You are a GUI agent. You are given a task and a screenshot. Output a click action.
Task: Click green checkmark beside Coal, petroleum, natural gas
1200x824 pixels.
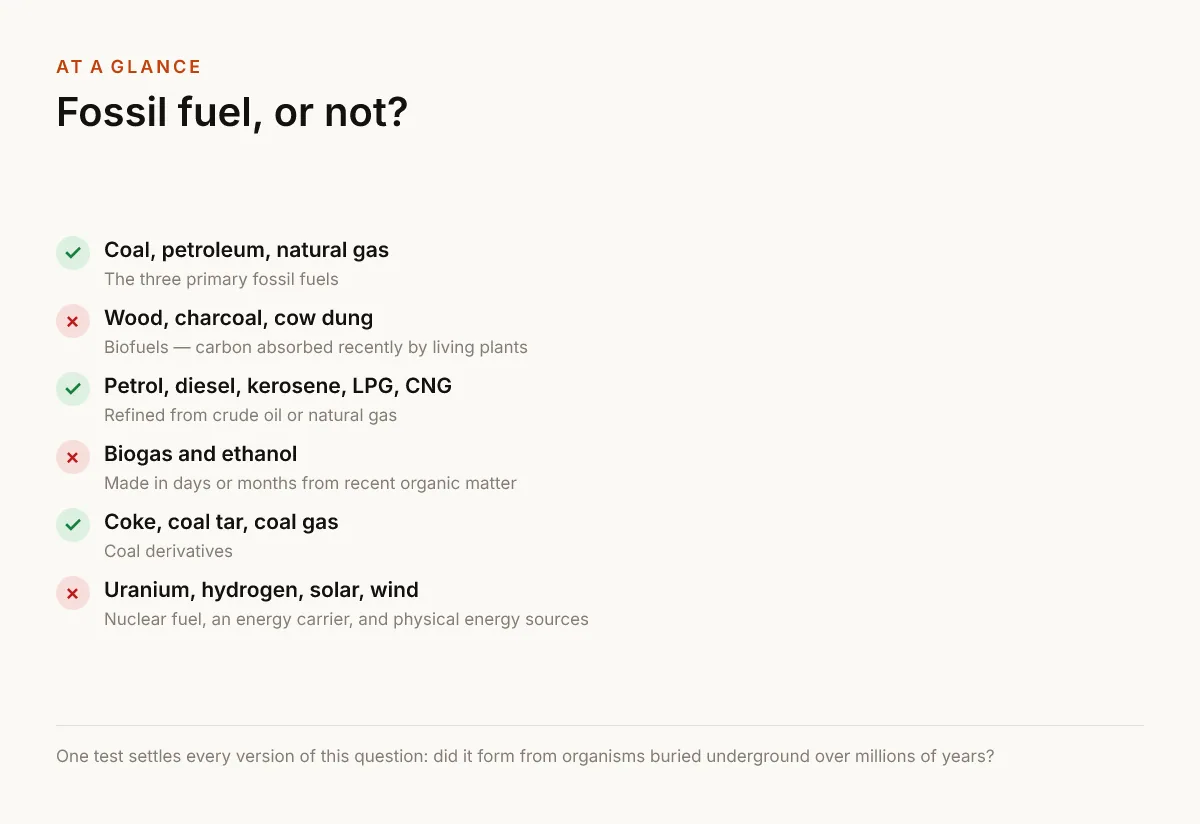73,254
